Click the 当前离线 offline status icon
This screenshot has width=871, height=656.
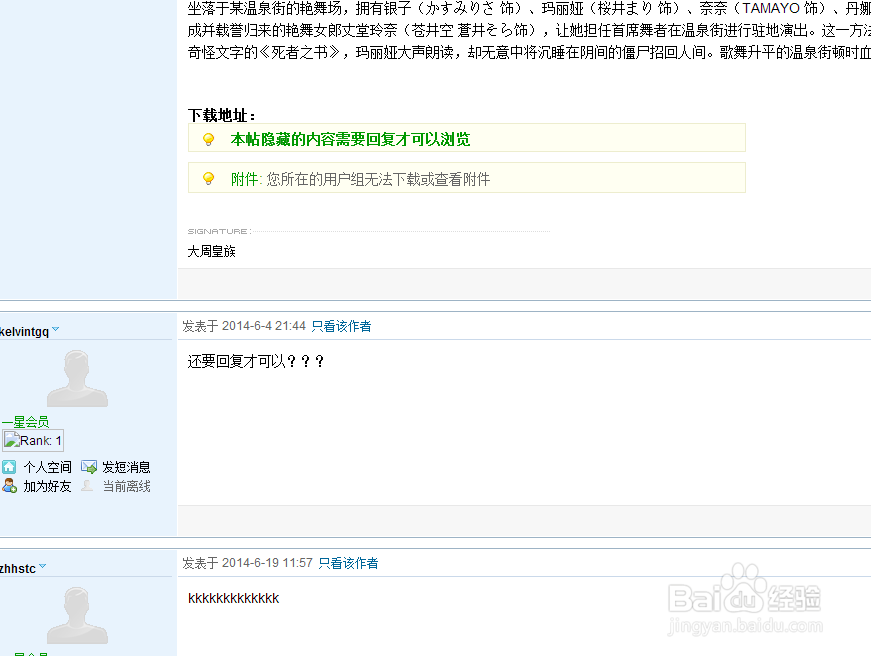[x=89, y=486]
